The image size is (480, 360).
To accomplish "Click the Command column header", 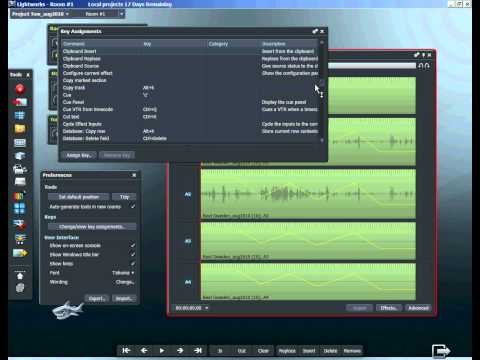I will pos(101,44).
